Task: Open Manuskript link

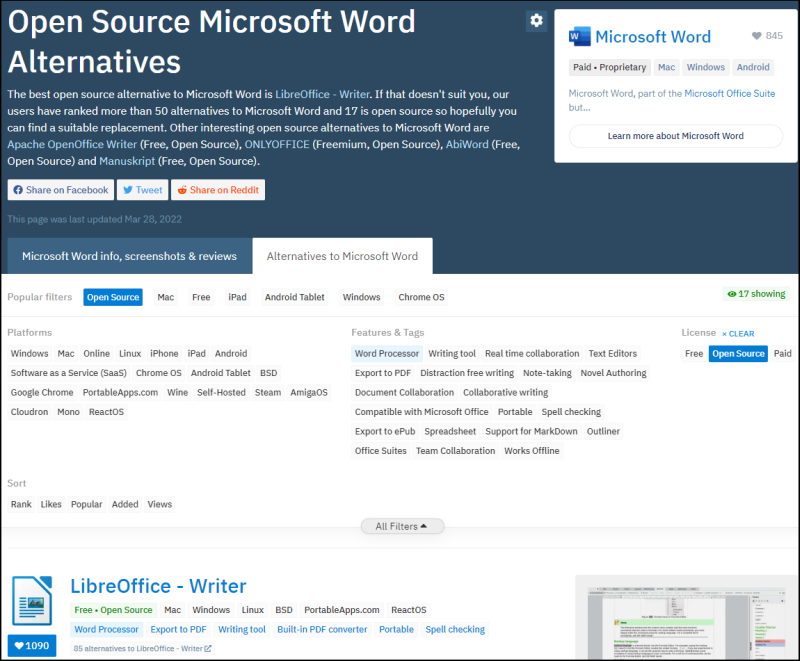Action: (127, 161)
